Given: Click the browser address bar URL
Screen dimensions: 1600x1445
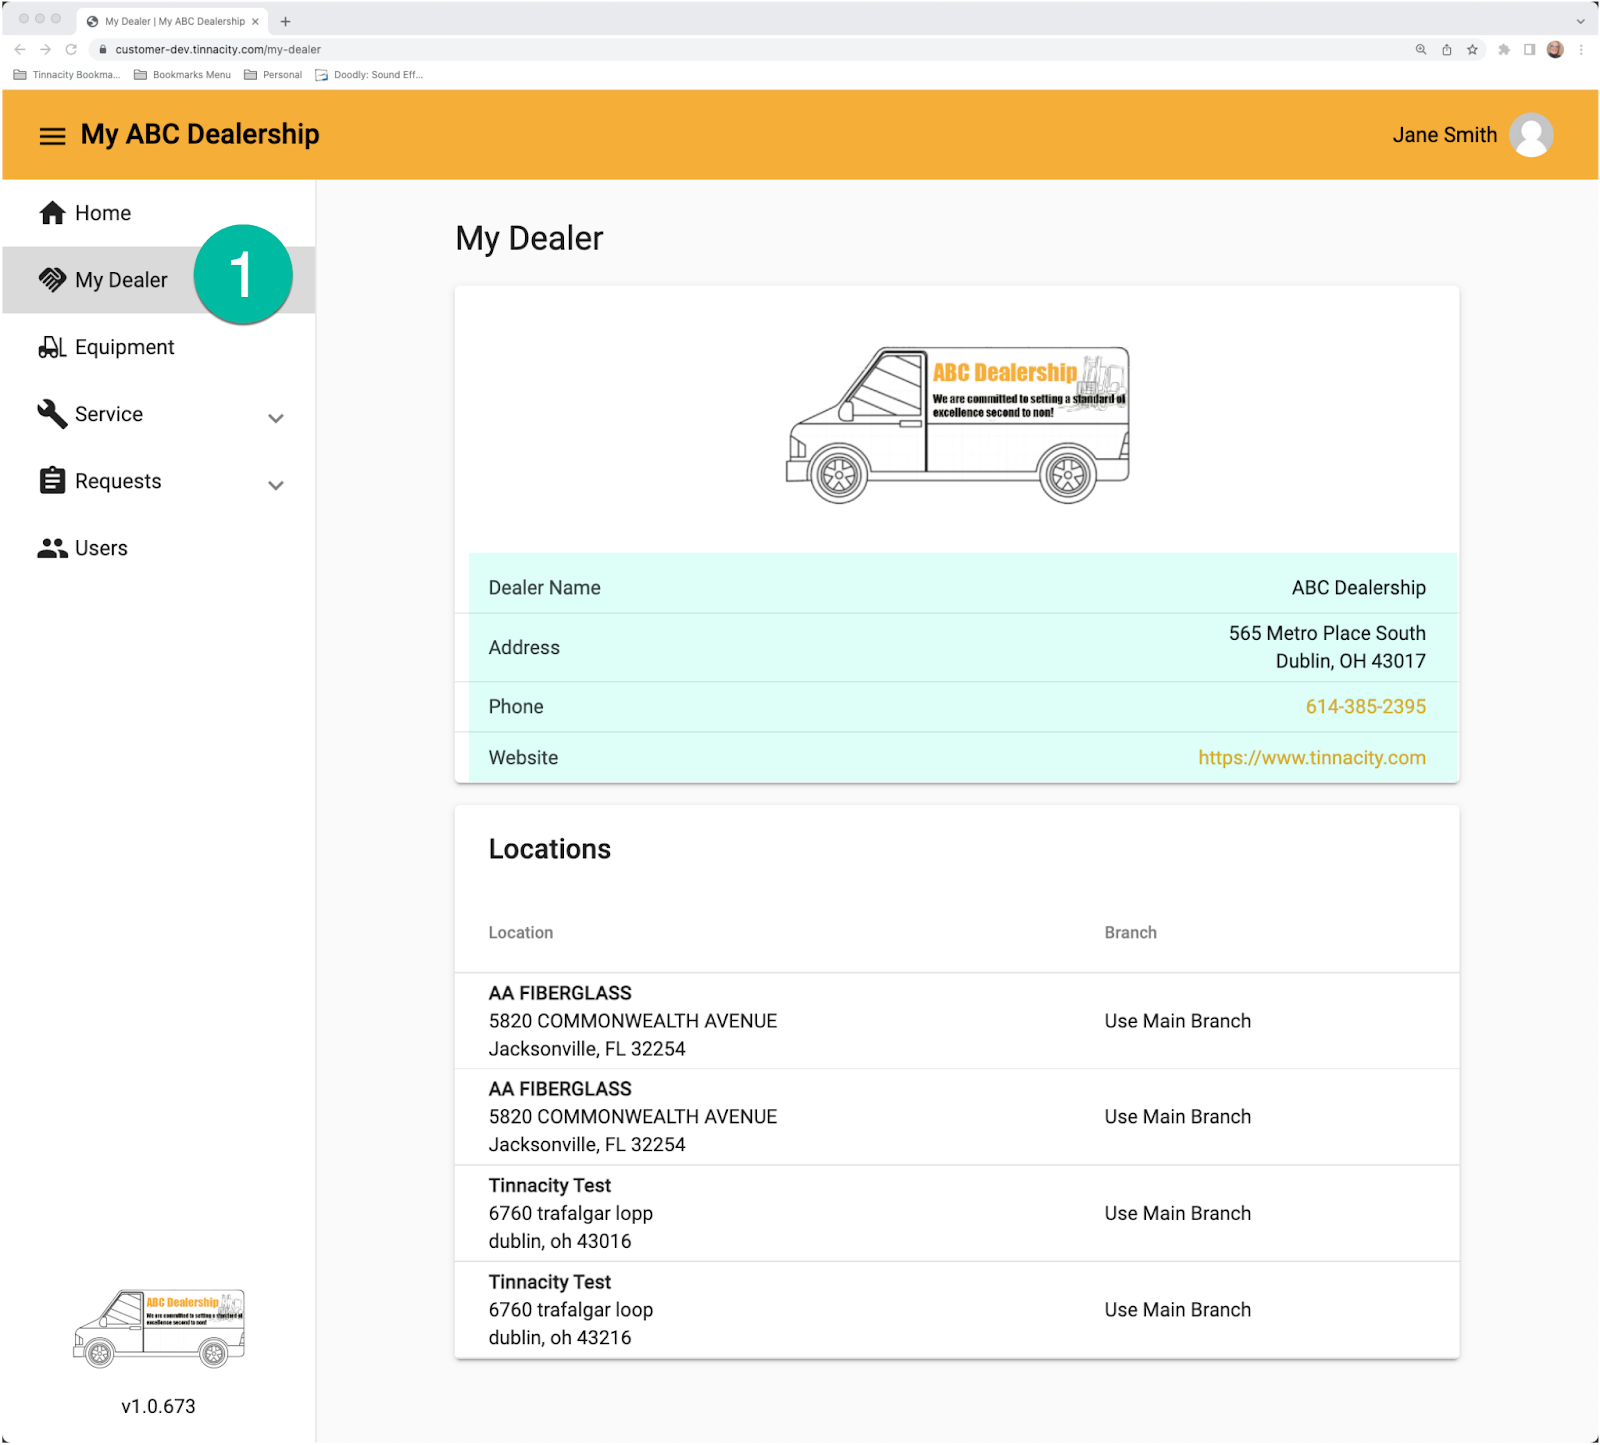Looking at the screenshot, I should (x=218, y=49).
